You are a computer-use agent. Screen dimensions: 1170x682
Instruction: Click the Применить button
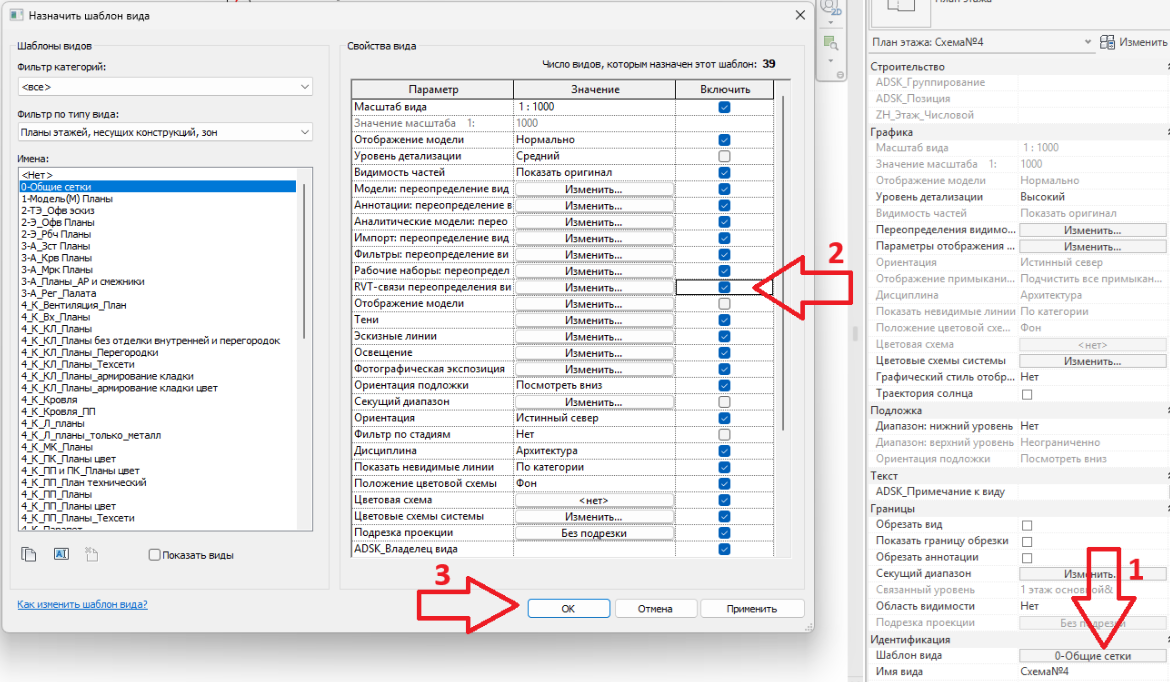click(x=751, y=609)
